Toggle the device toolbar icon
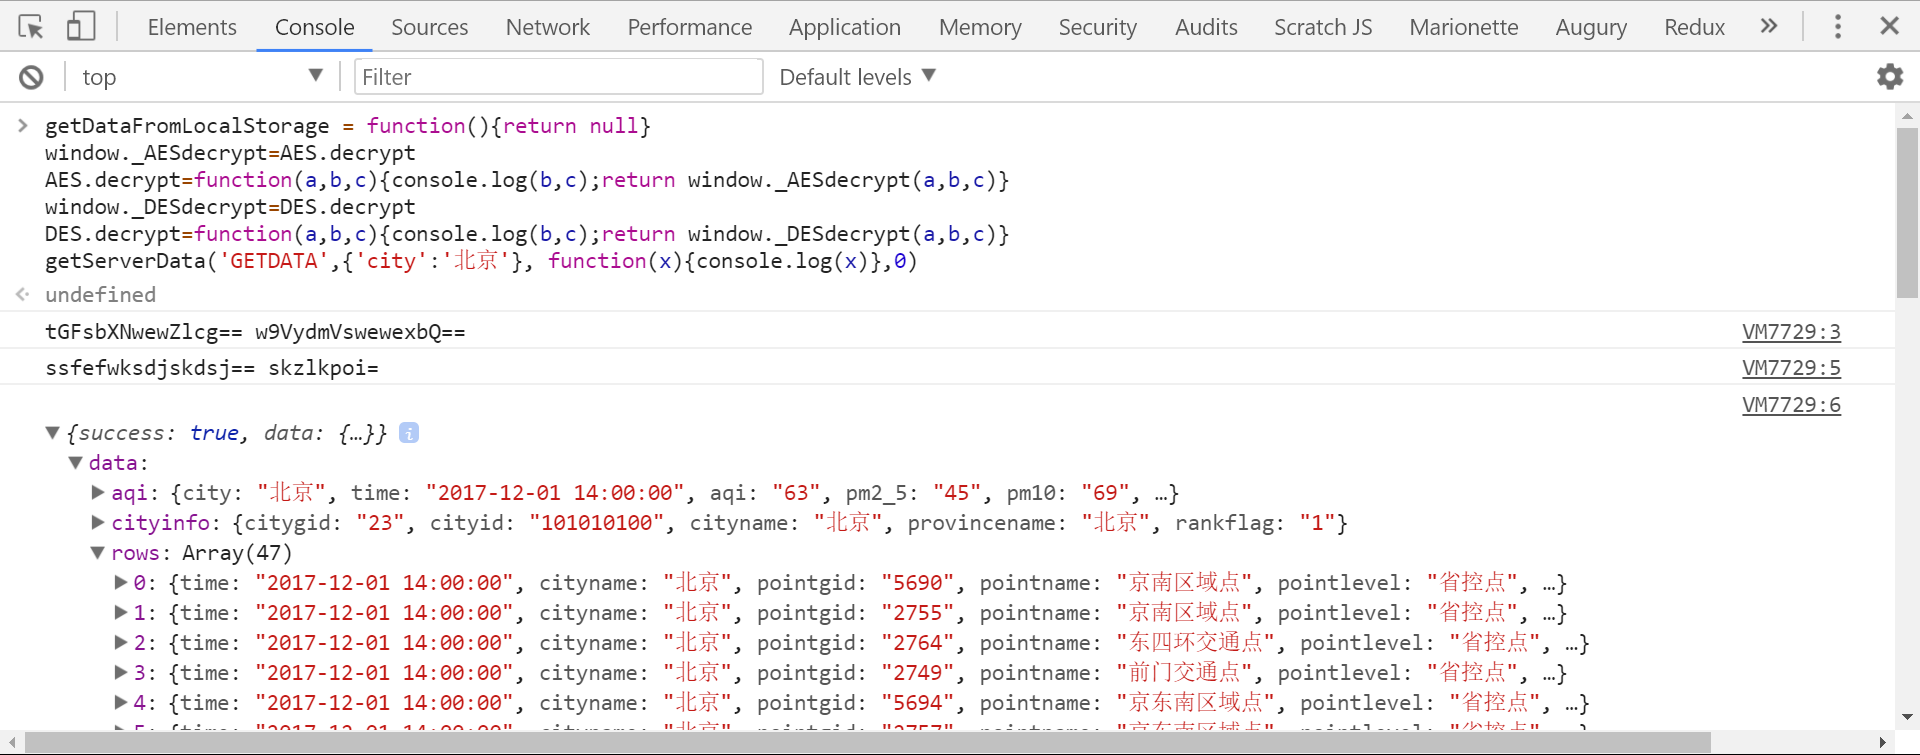1920x755 pixels. 81,26
